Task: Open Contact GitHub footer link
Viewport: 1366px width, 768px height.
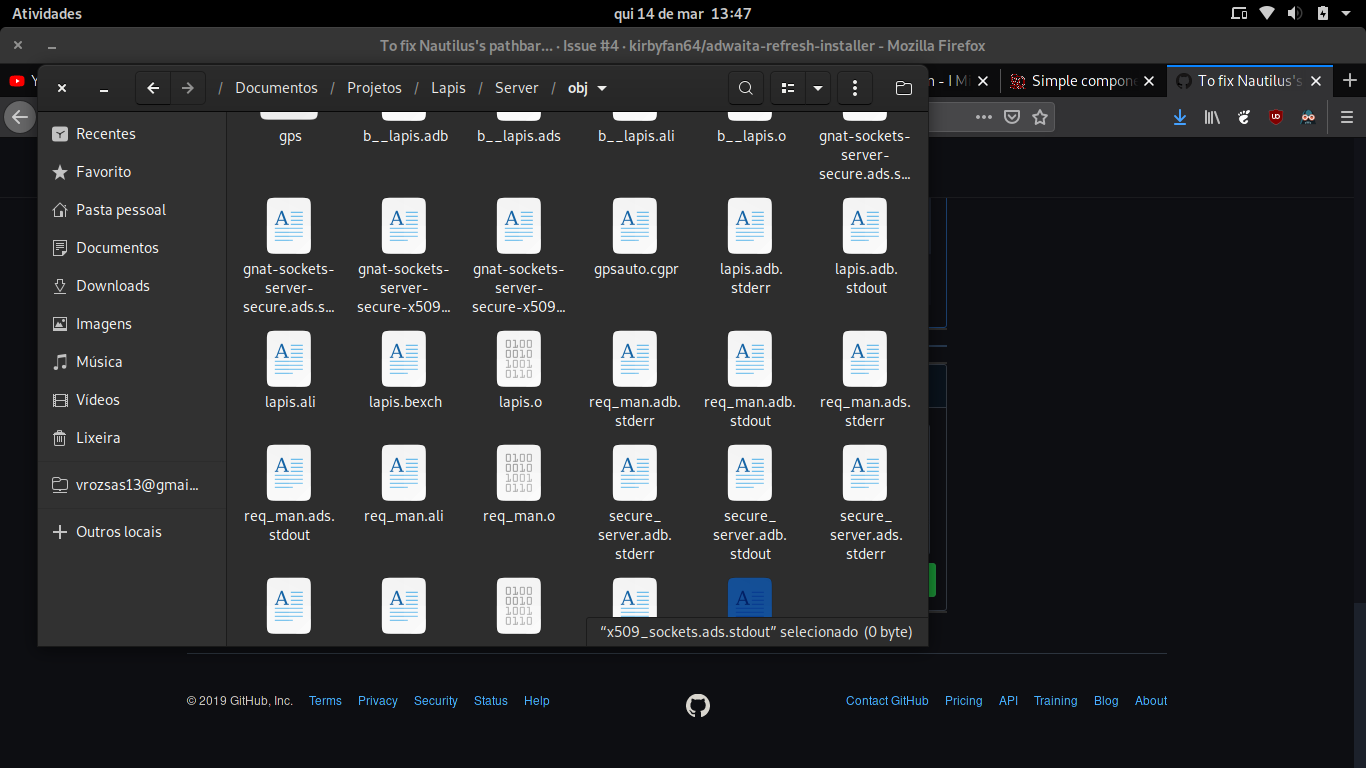Action: click(887, 701)
